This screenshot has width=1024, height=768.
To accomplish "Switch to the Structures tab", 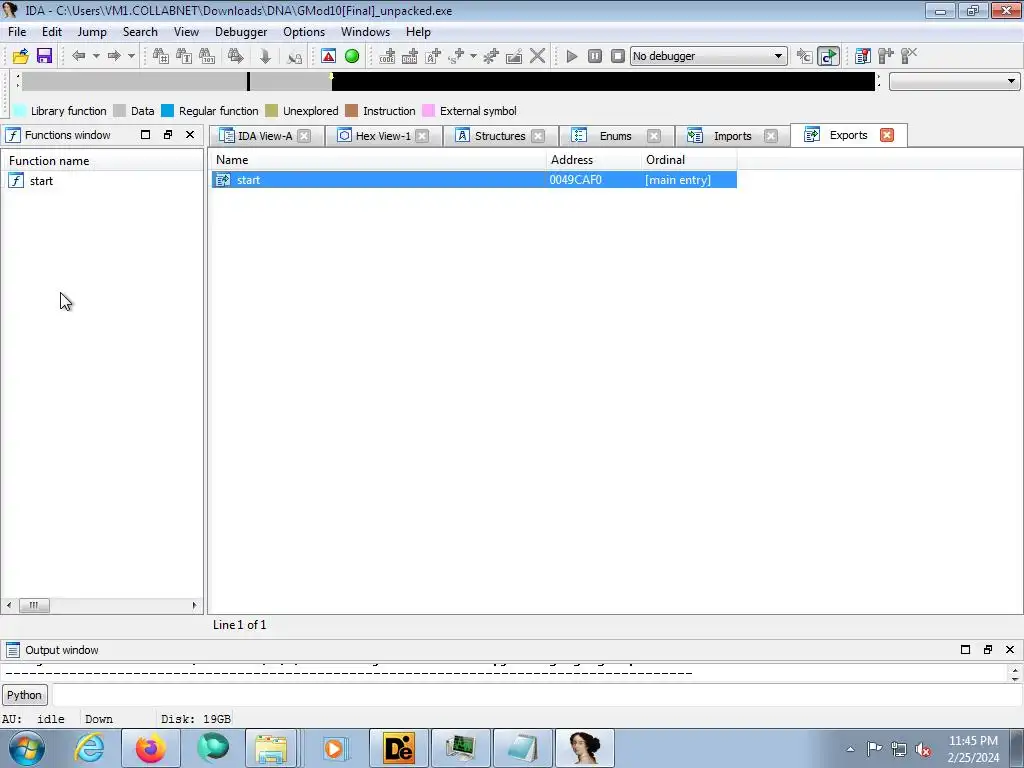I will click(x=500, y=136).
